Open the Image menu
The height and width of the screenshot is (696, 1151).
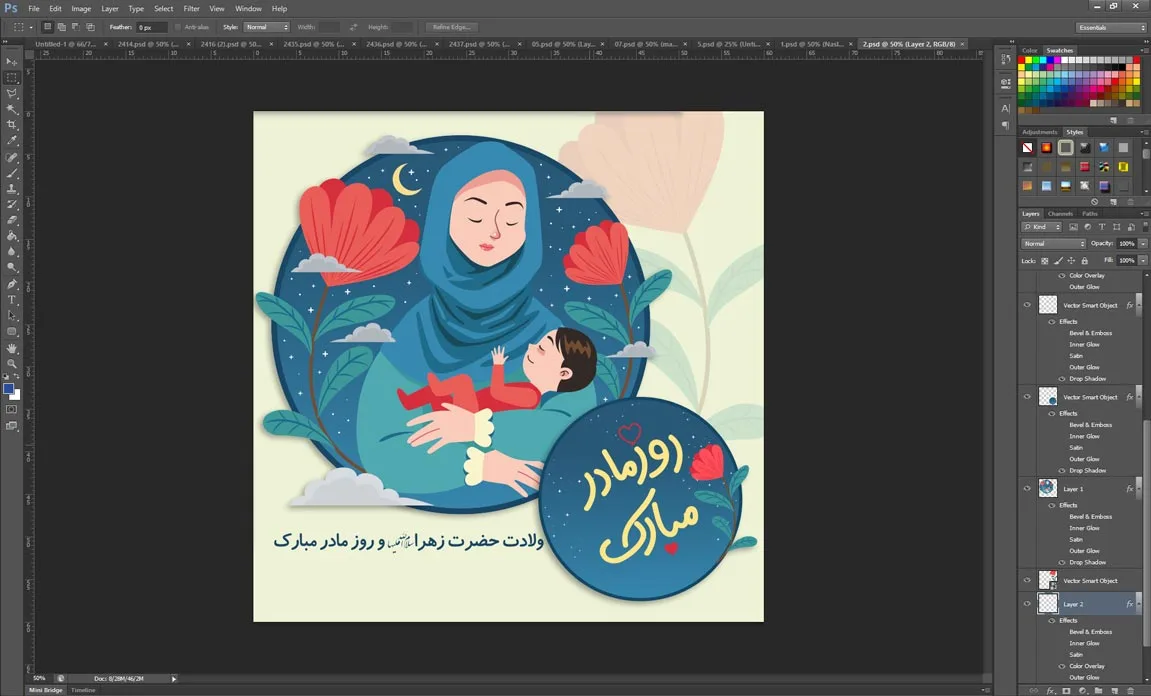(81, 9)
